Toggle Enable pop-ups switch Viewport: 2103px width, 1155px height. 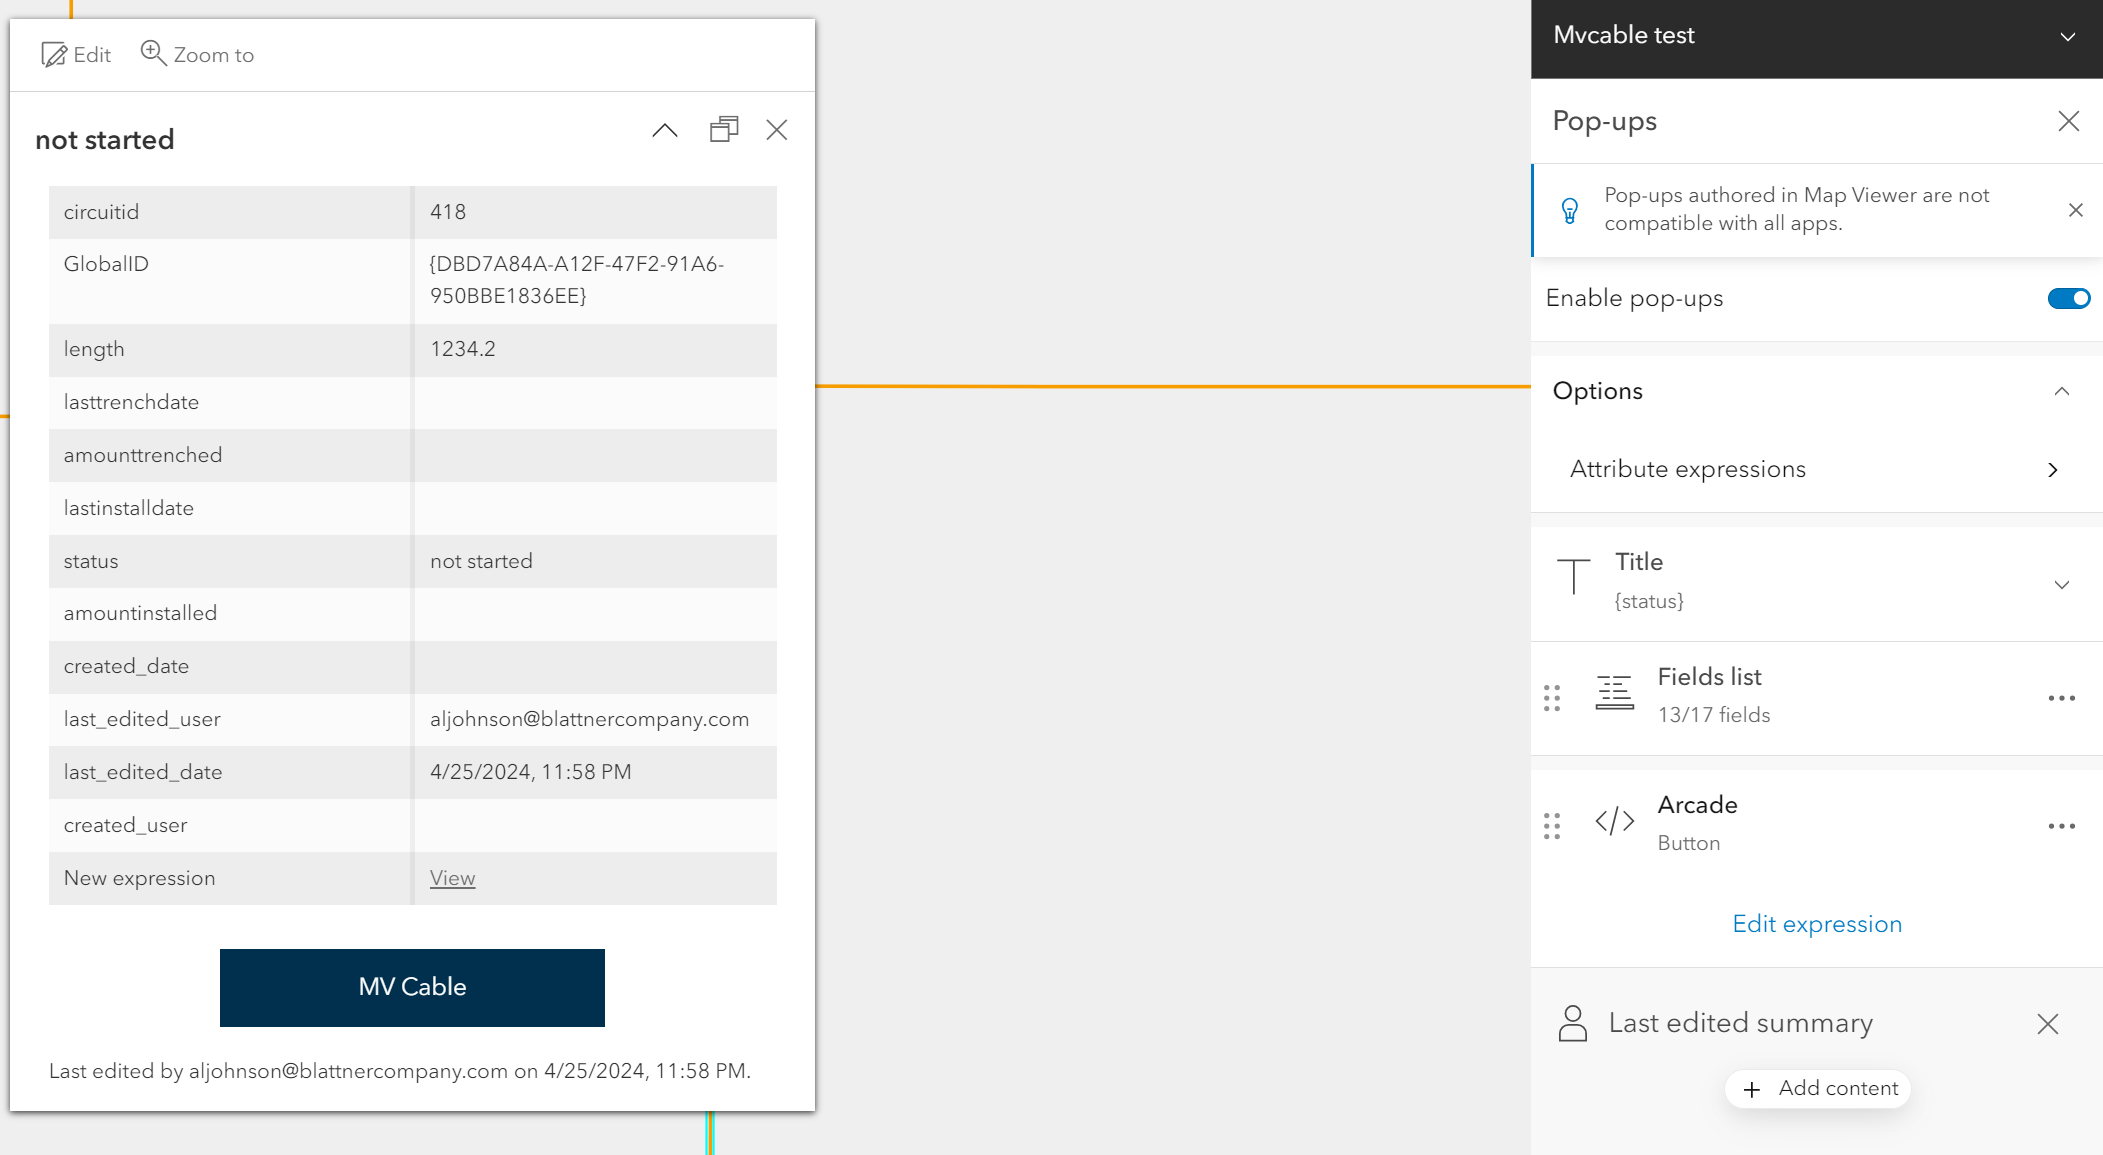tap(2068, 298)
